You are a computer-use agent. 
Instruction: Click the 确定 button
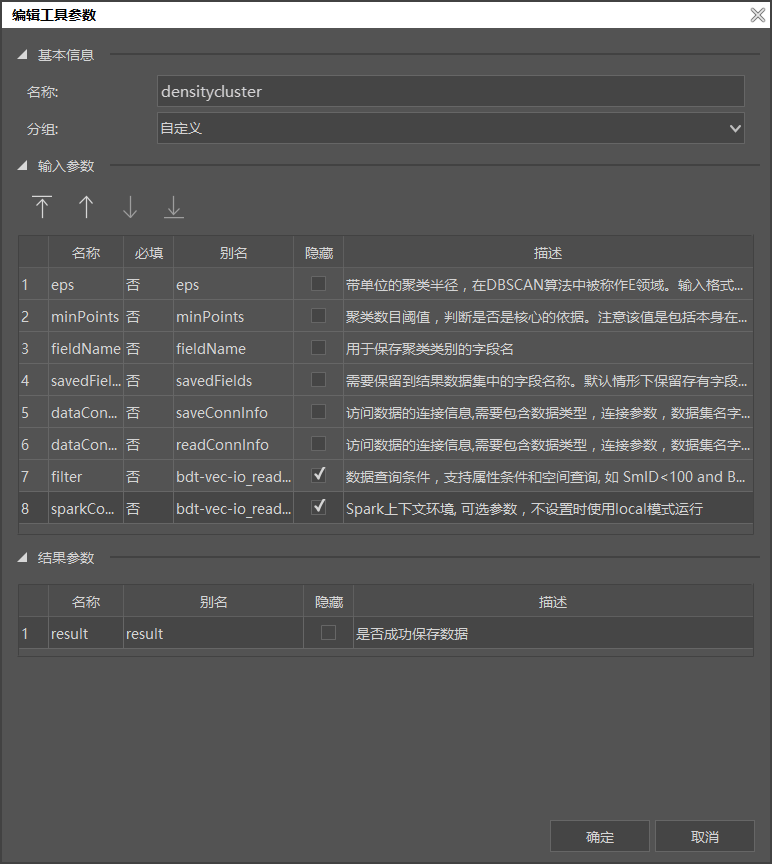(x=600, y=837)
